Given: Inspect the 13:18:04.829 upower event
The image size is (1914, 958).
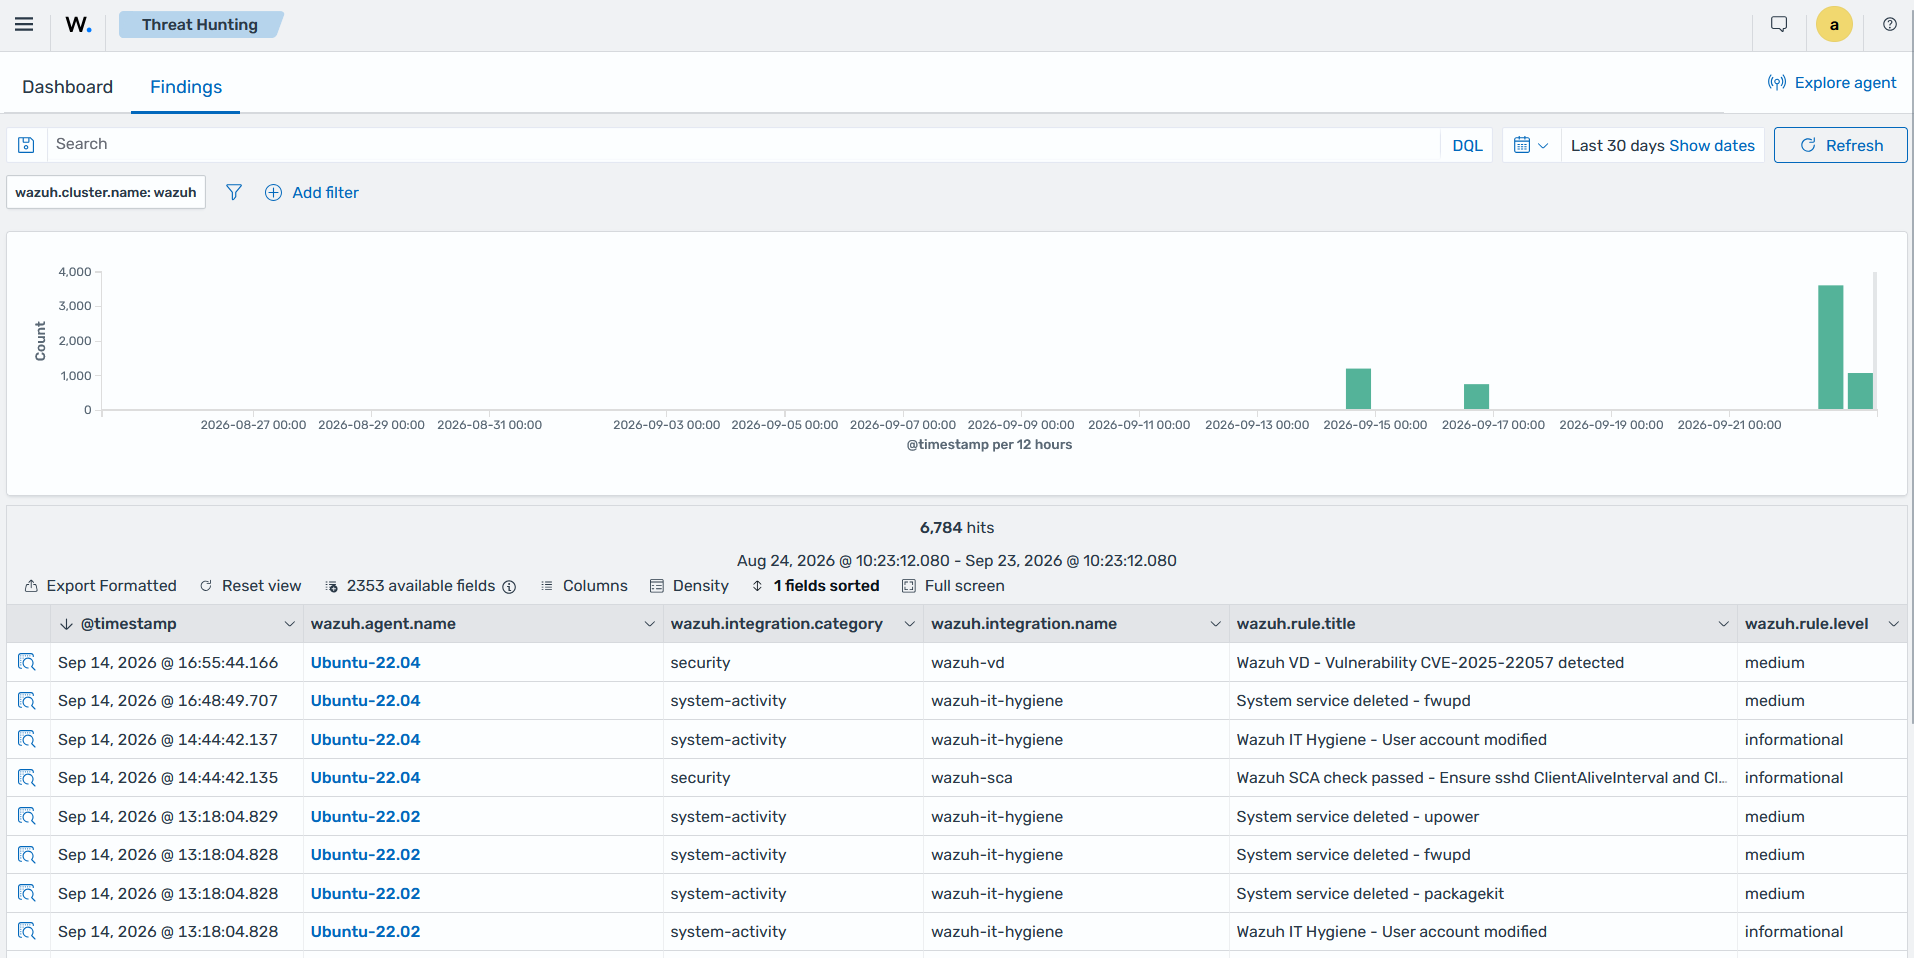Looking at the screenshot, I should point(27,816).
